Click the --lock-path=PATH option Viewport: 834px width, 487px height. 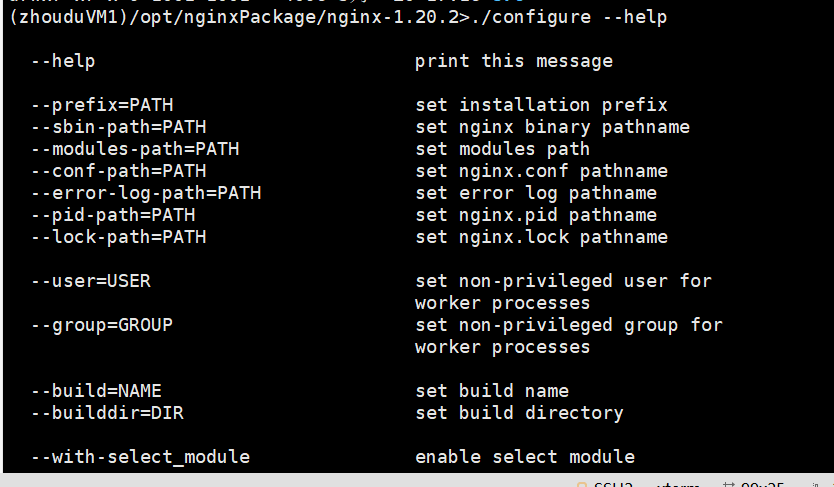(118, 237)
